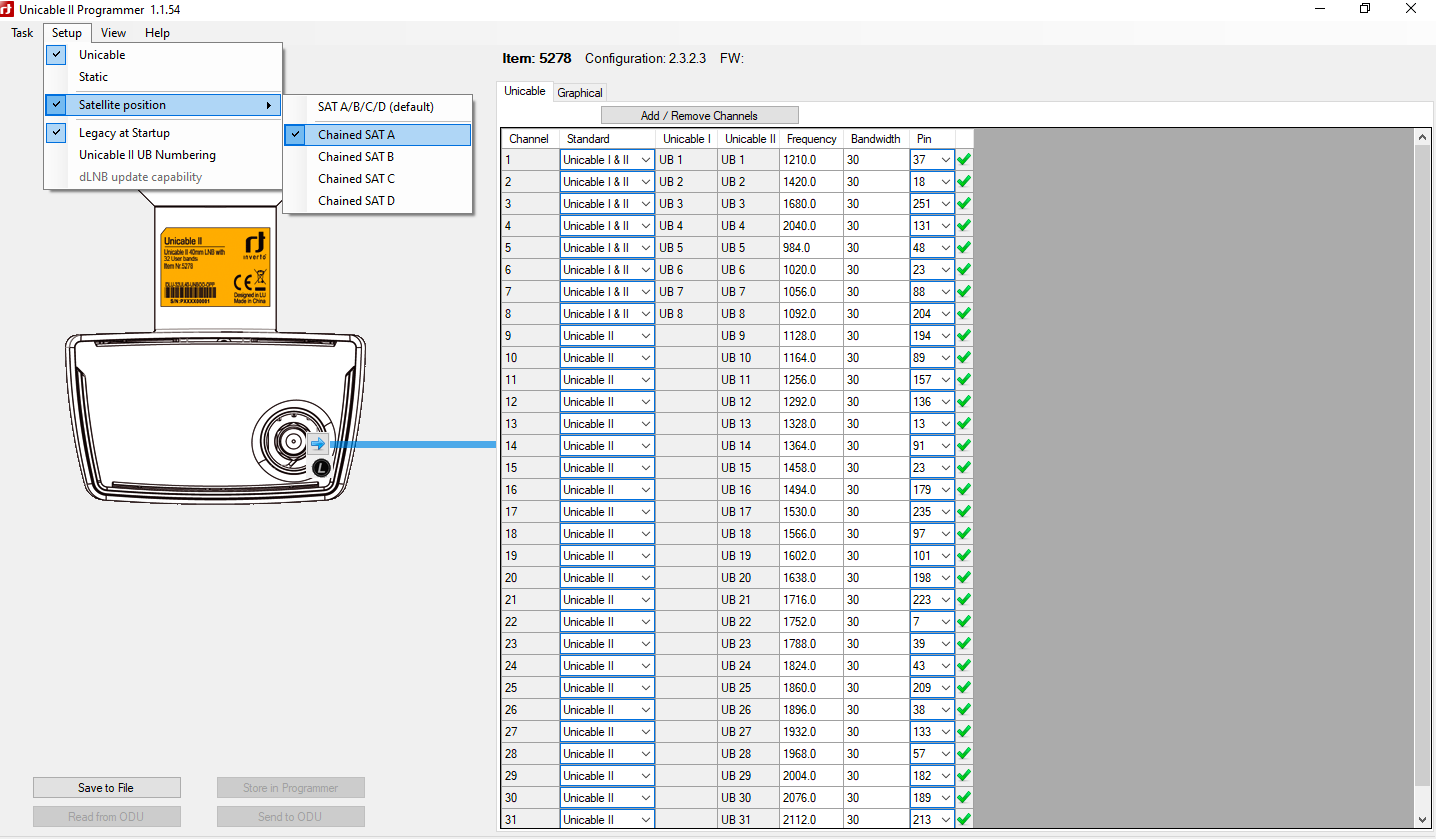Open the Pin dropdown for channel 3
The height and width of the screenshot is (839, 1436).
tap(945, 204)
